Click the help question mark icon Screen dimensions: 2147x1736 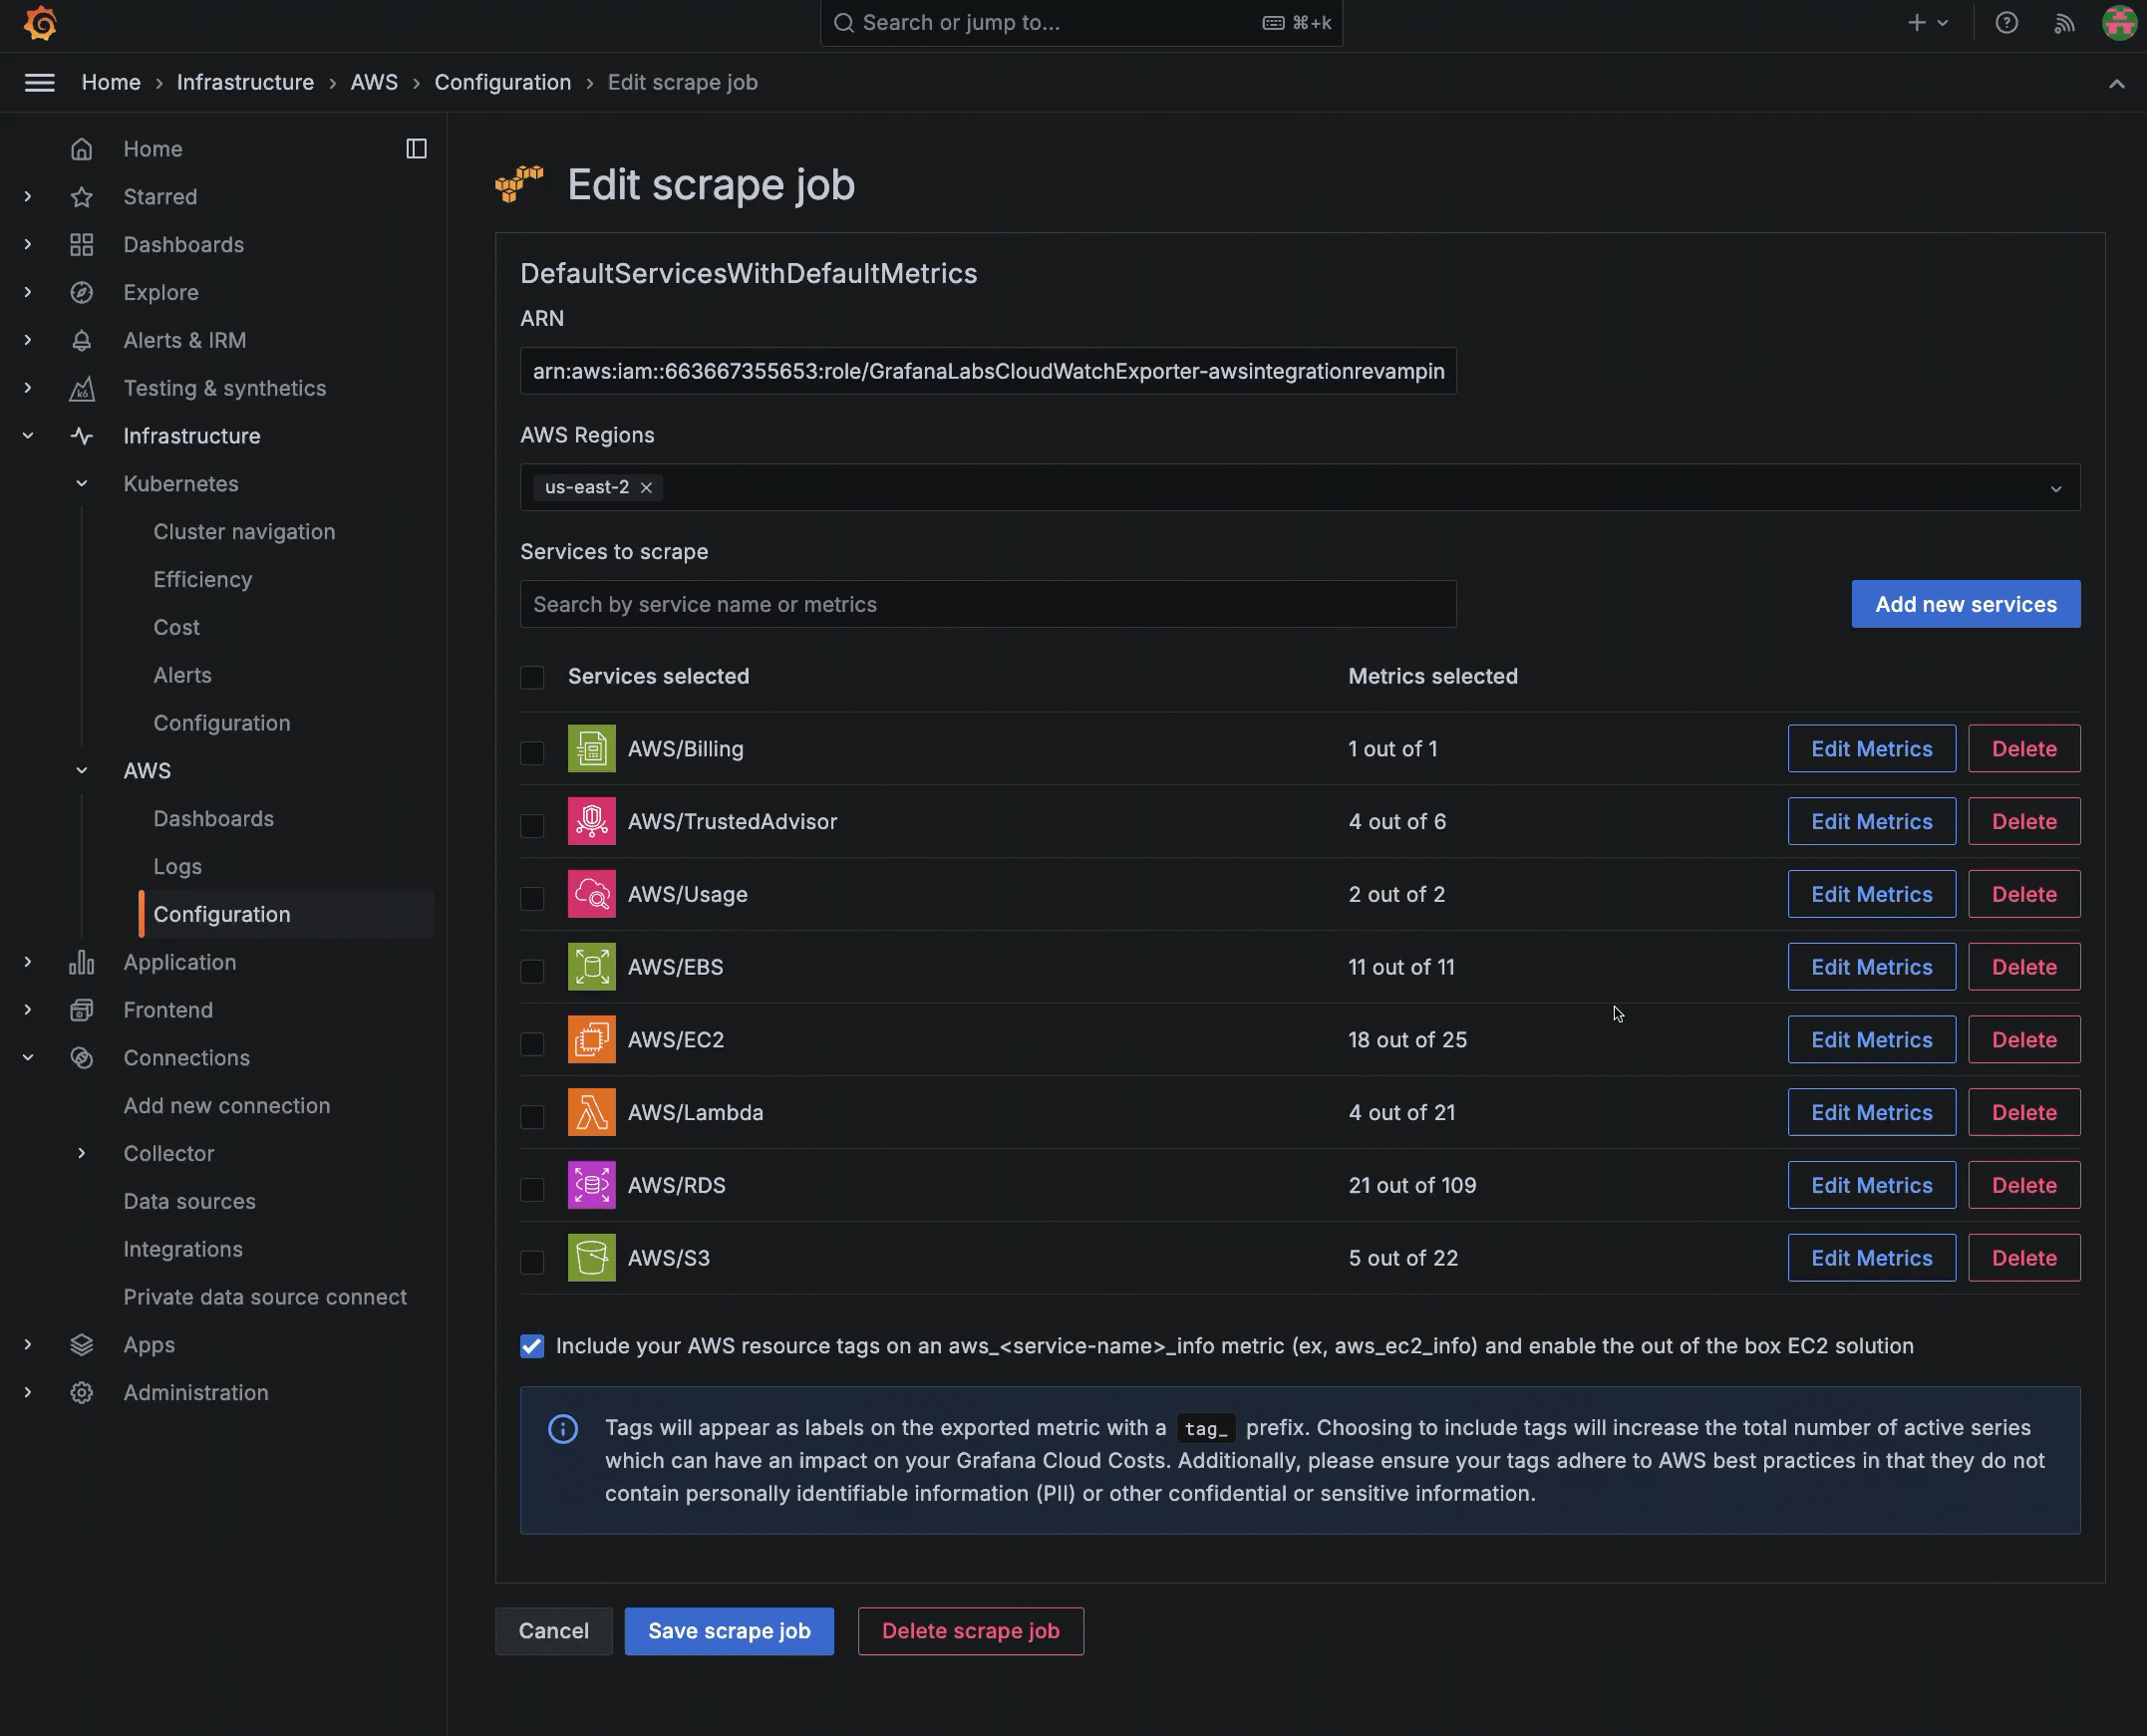tap(2006, 23)
